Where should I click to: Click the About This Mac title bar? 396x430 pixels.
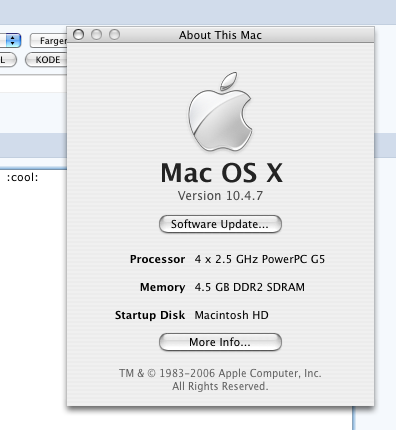tap(220, 35)
